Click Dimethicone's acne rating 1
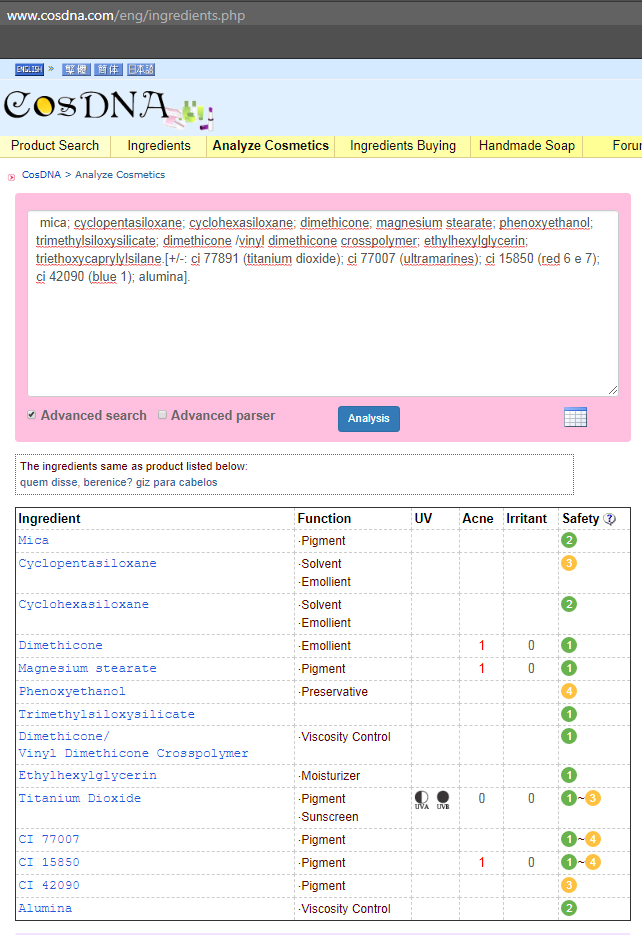The image size is (642, 935). (x=482, y=646)
